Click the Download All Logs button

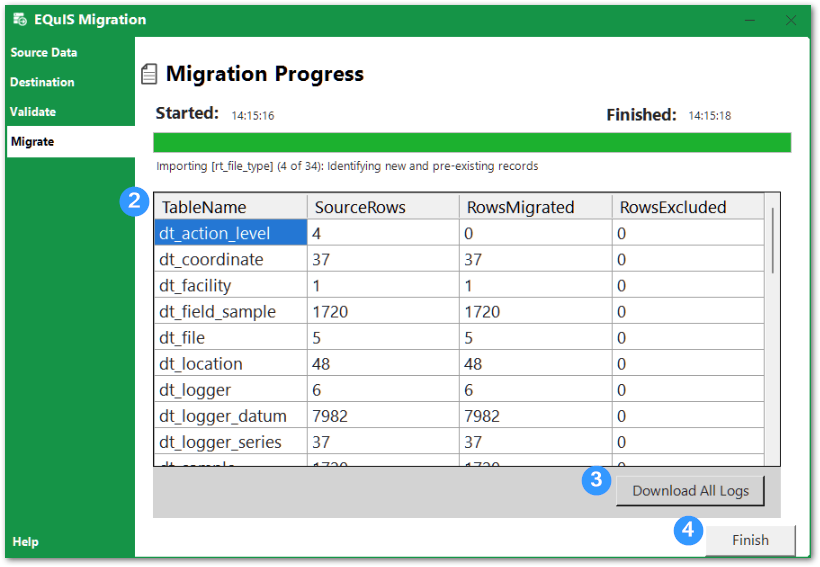pyautogui.click(x=690, y=491)
